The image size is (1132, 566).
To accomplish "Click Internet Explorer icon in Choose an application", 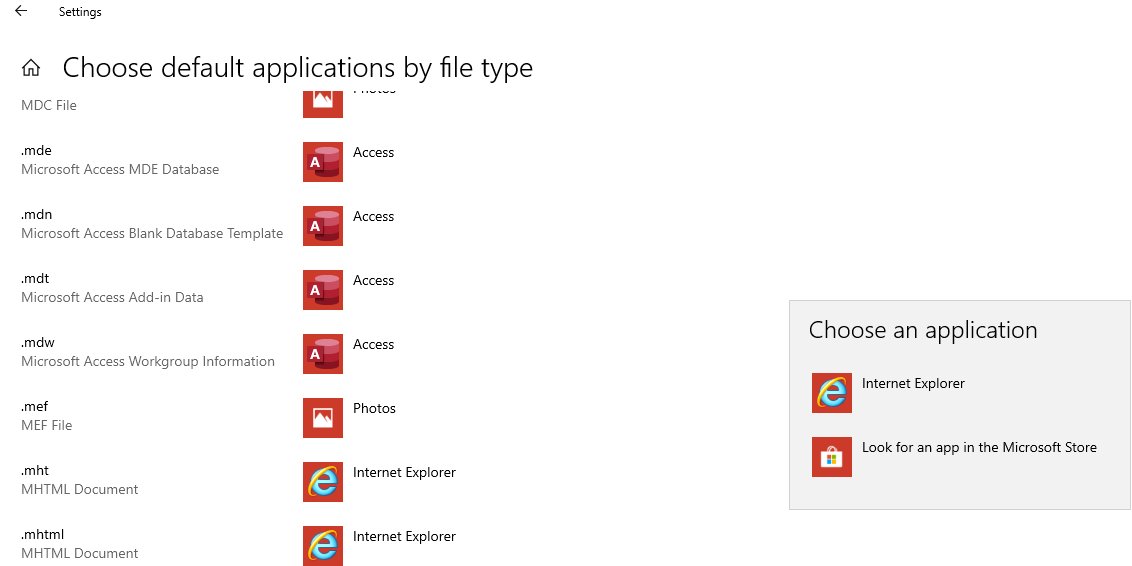I will coord(832,393).
